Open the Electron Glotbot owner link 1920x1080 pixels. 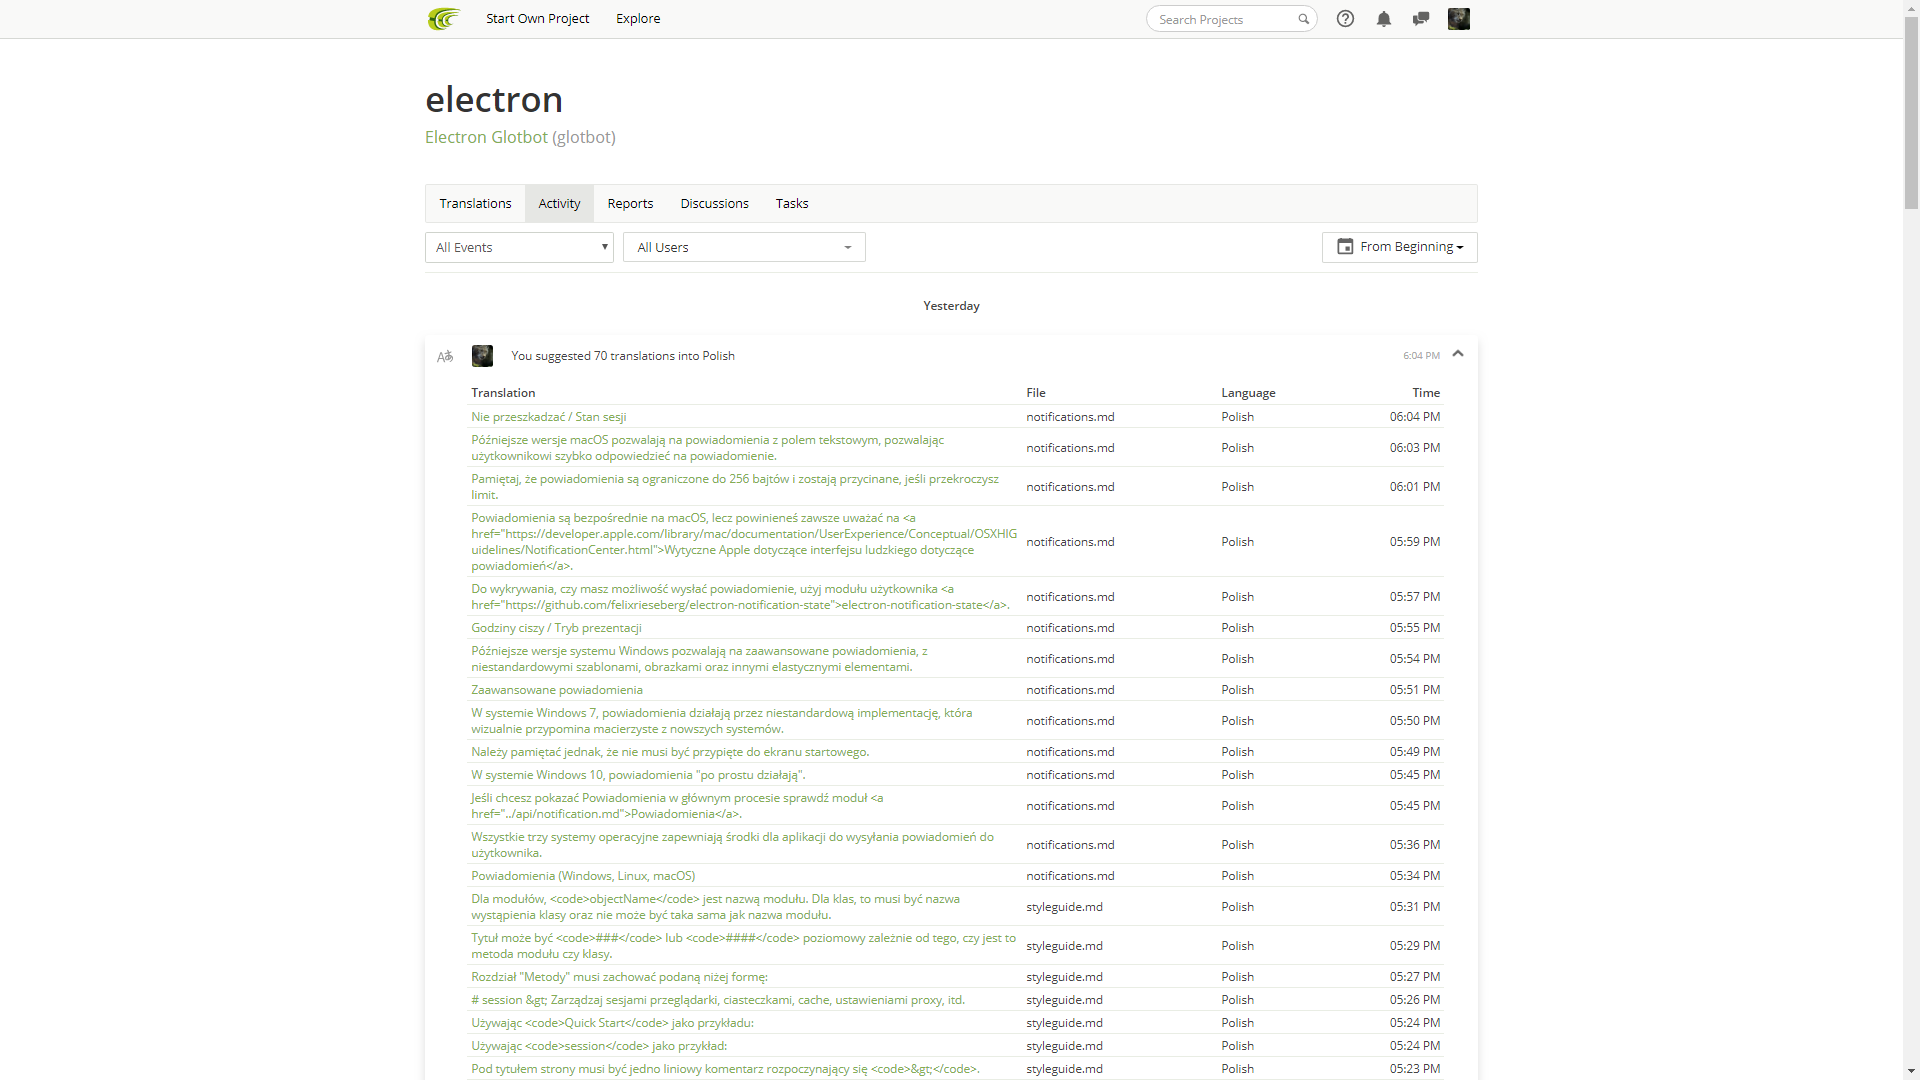pyautogui.click(x=486, y=137)
